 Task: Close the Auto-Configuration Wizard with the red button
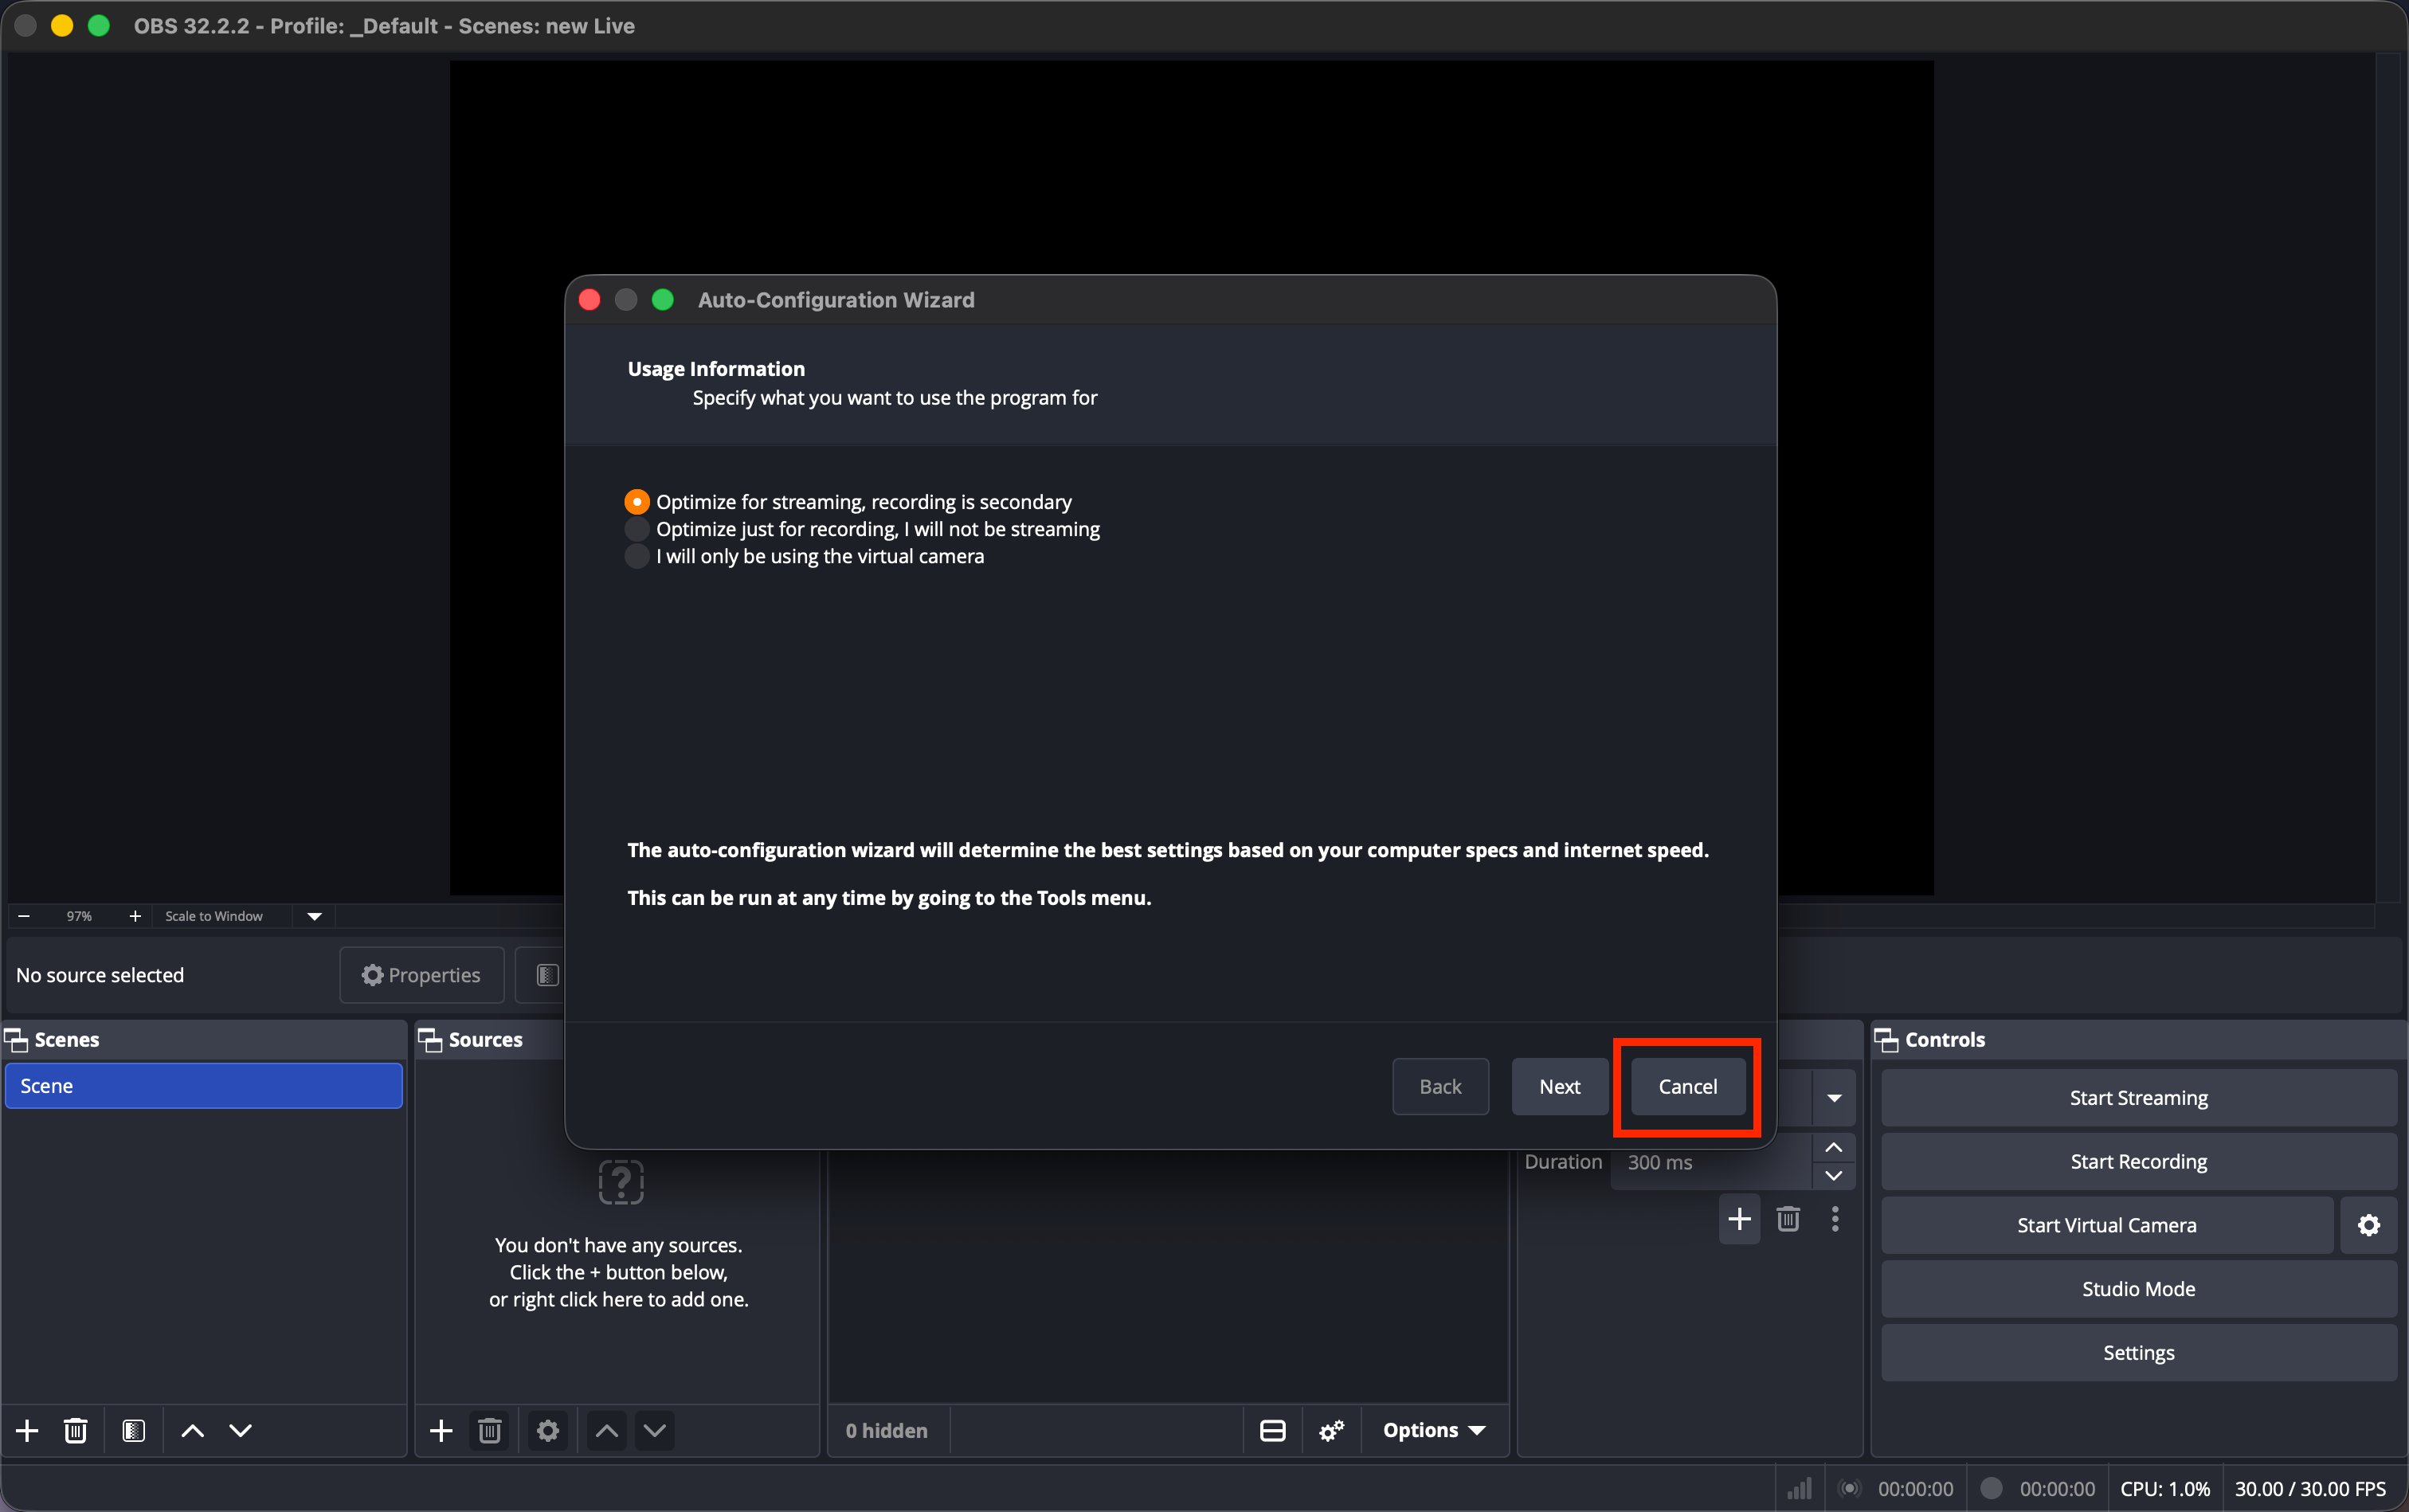point(590,300)
